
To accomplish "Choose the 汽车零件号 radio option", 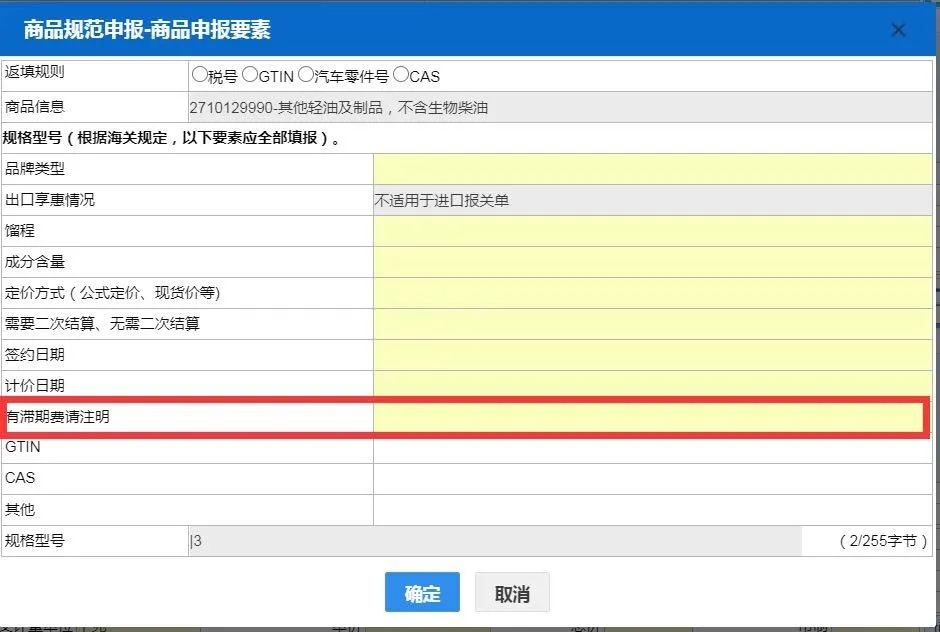I will coord(306,76).
